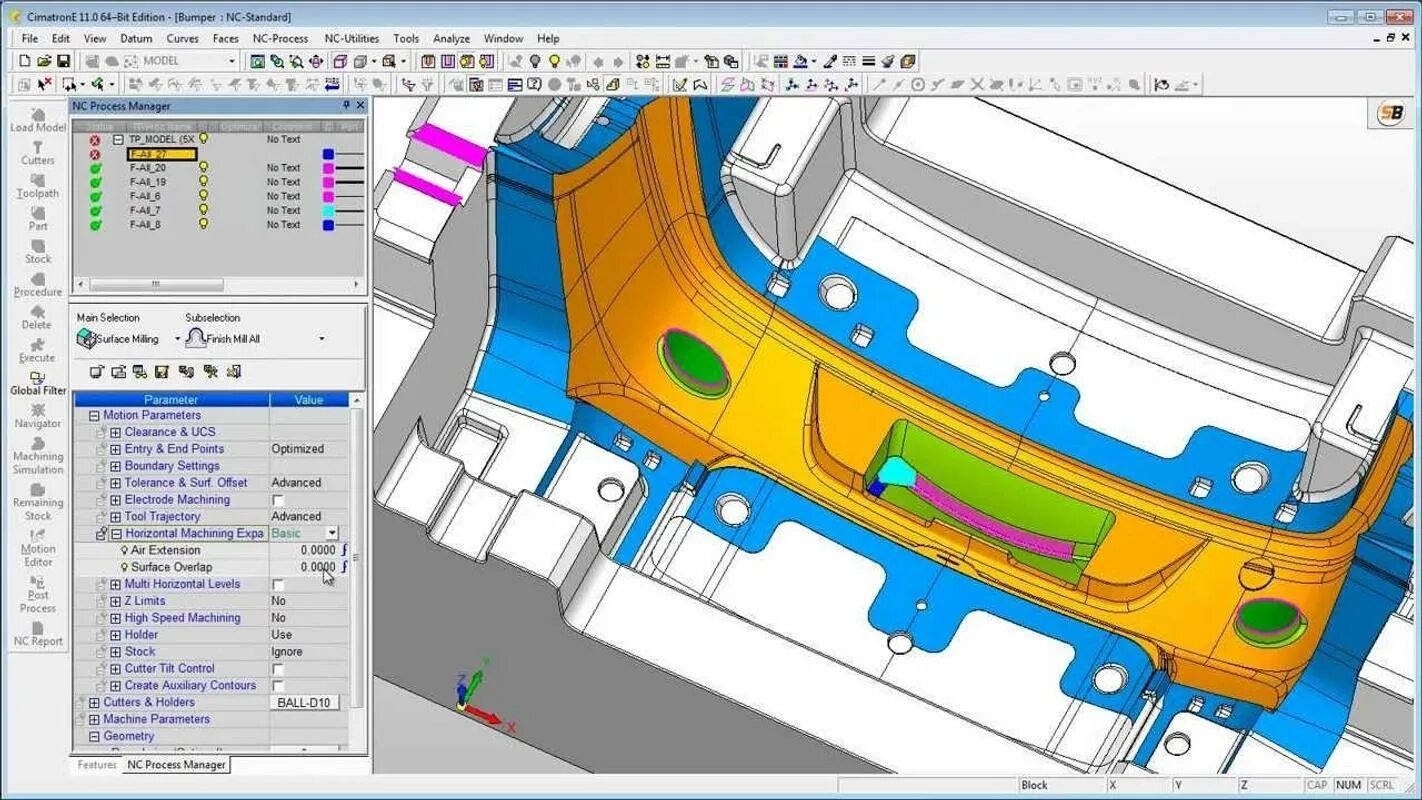Open the NC Report sidebar tool
The height and width of the screenshot is (800, 1422).
[x=38, y=634]
